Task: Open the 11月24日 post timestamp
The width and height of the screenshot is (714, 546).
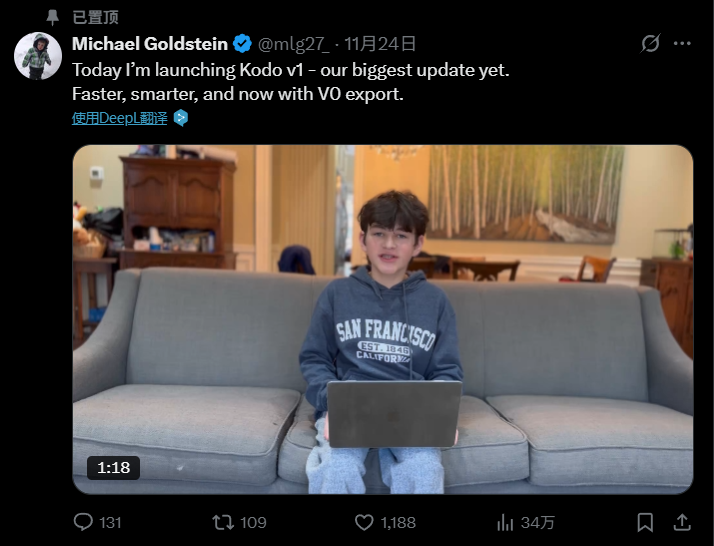Action: (381, 44)
